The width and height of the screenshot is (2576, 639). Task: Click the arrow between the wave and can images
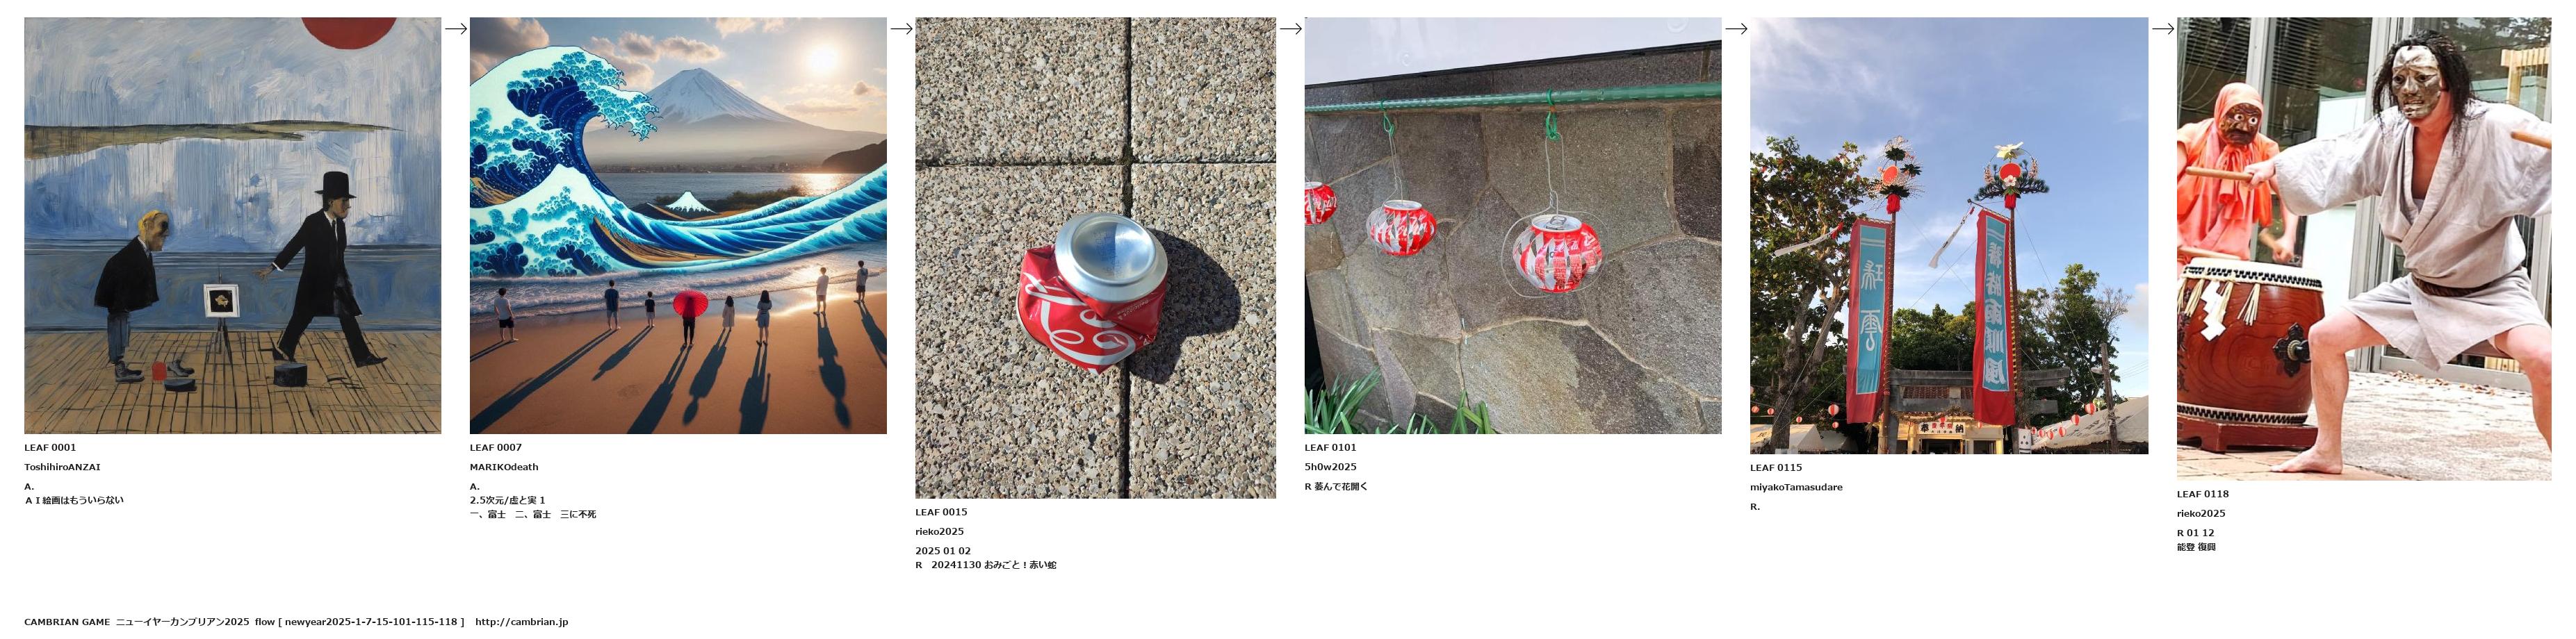click(x=901, y=29)
